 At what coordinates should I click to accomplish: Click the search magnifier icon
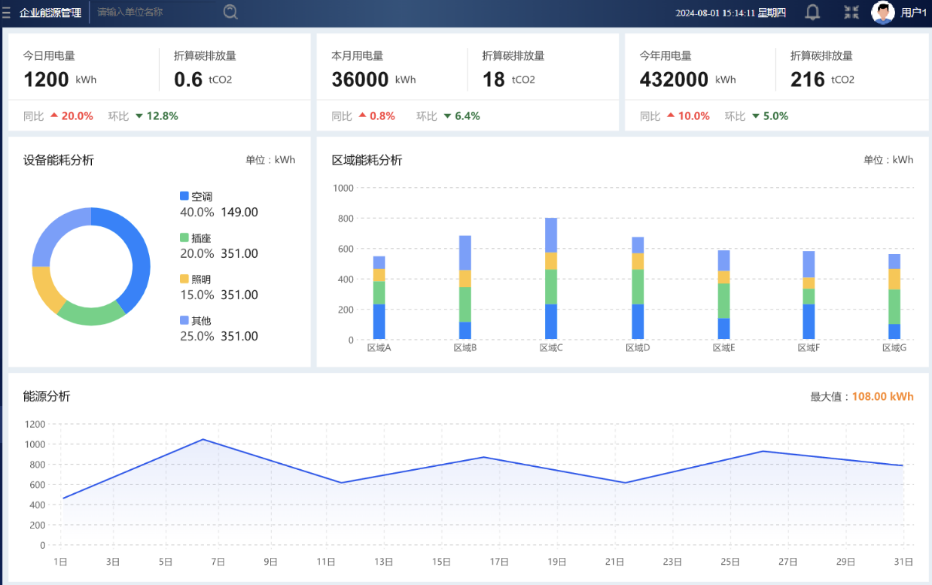point(230,12)
